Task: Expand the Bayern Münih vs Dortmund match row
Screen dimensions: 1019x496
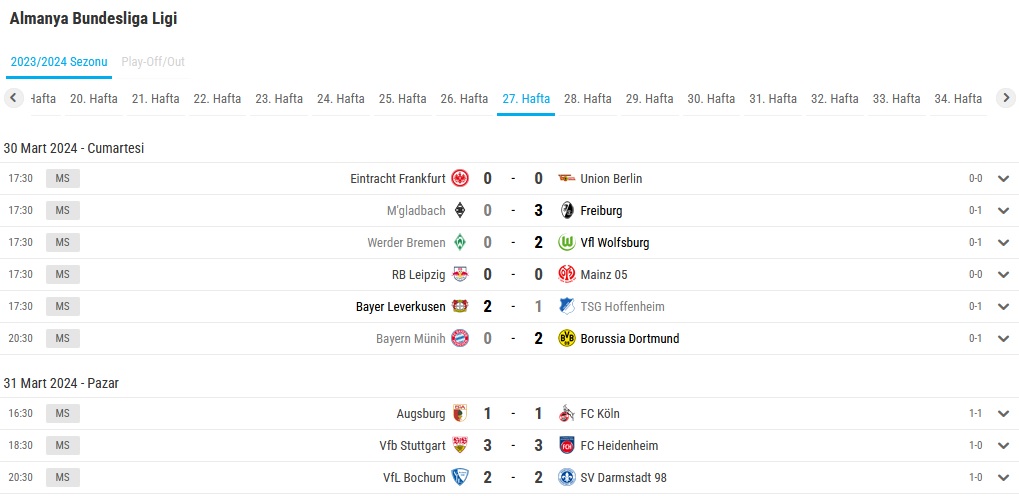Action: 1003,339
